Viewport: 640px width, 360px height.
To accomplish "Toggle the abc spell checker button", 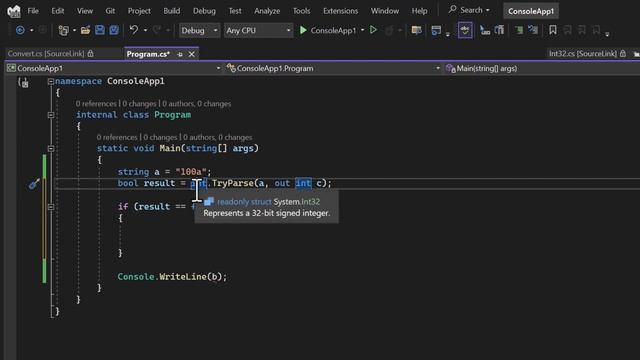I will pyautogui.click(x=465, y=30).
